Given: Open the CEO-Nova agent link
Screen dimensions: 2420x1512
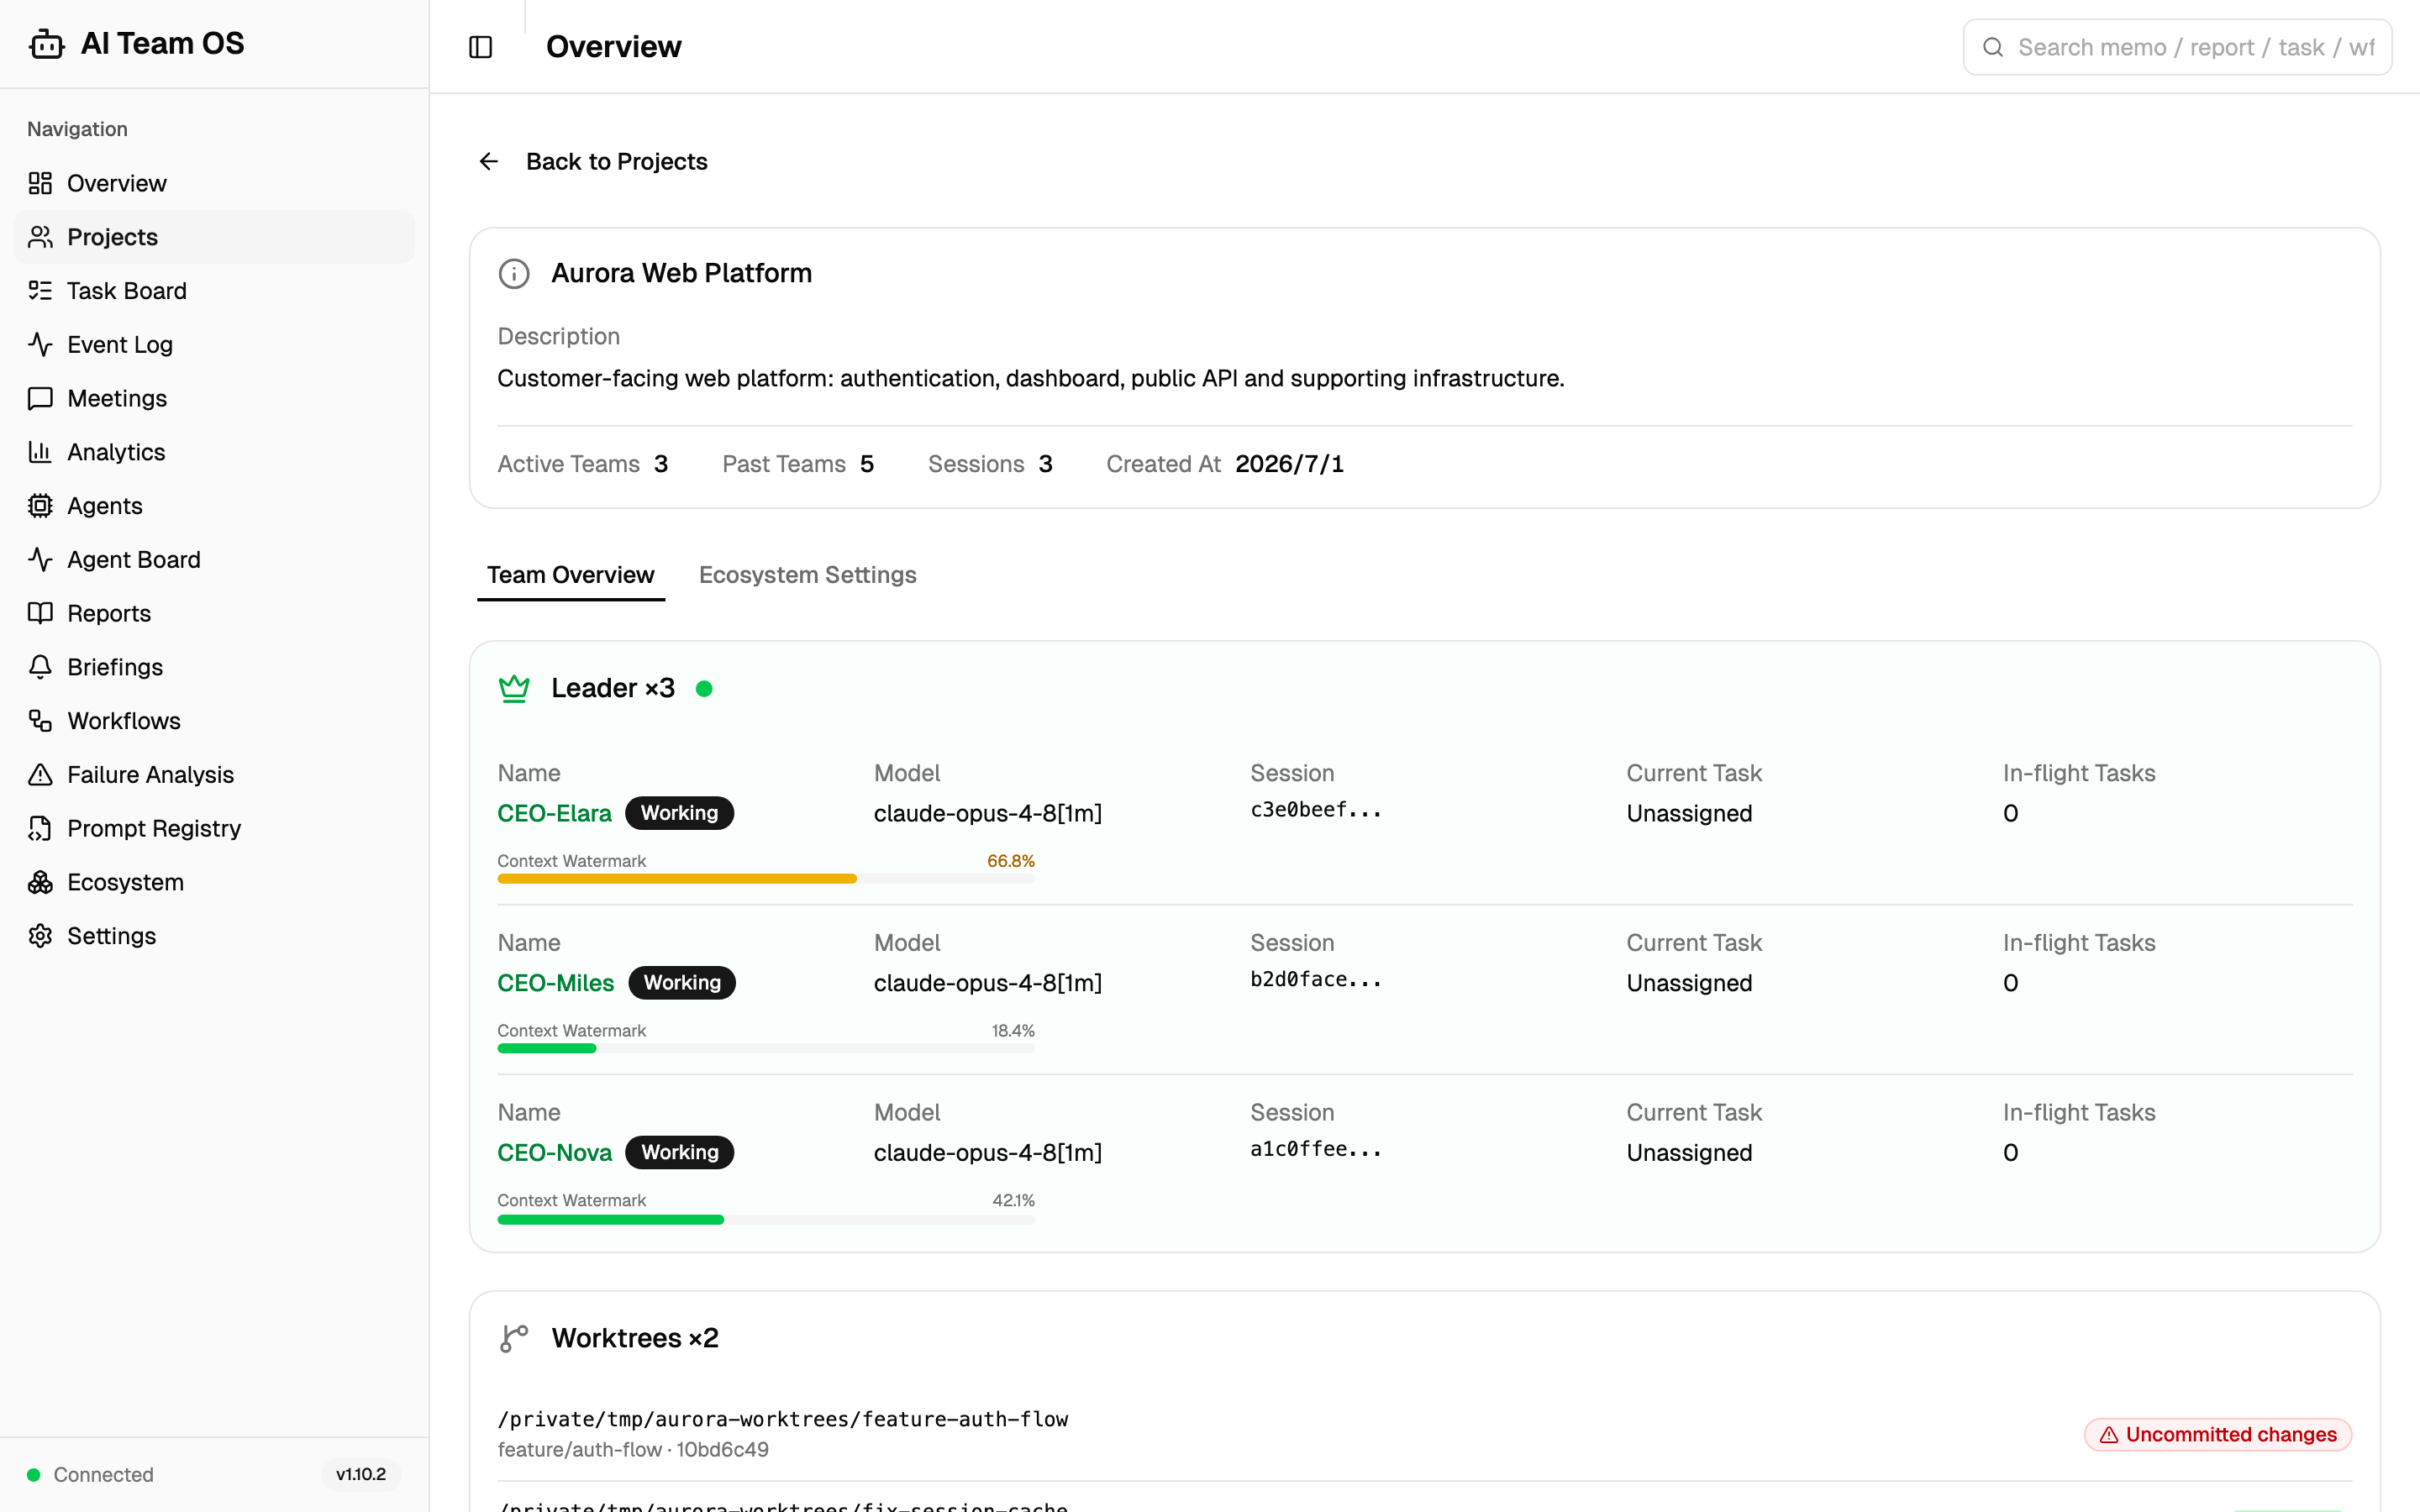Looking at the screenshot, I should pyautogui.click(x=554, y=1152).
